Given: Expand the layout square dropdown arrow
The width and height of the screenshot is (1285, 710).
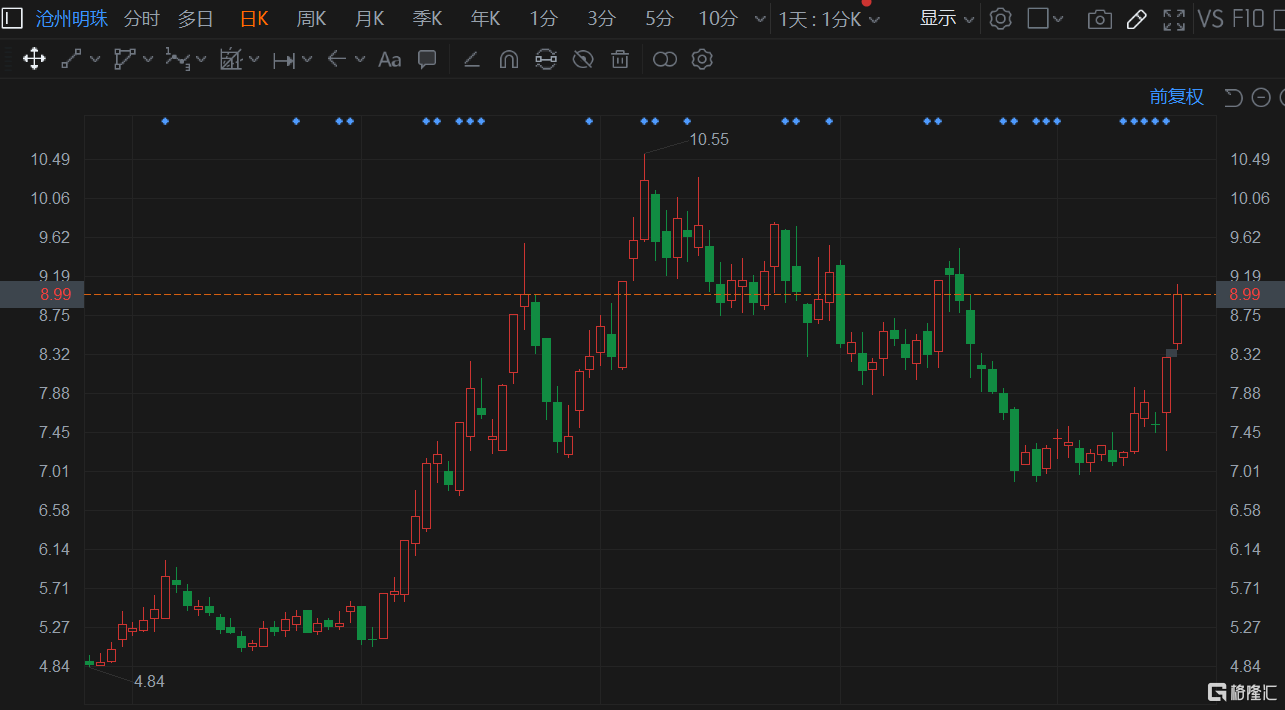Looking at the screenshot, I should [1059, 19].
